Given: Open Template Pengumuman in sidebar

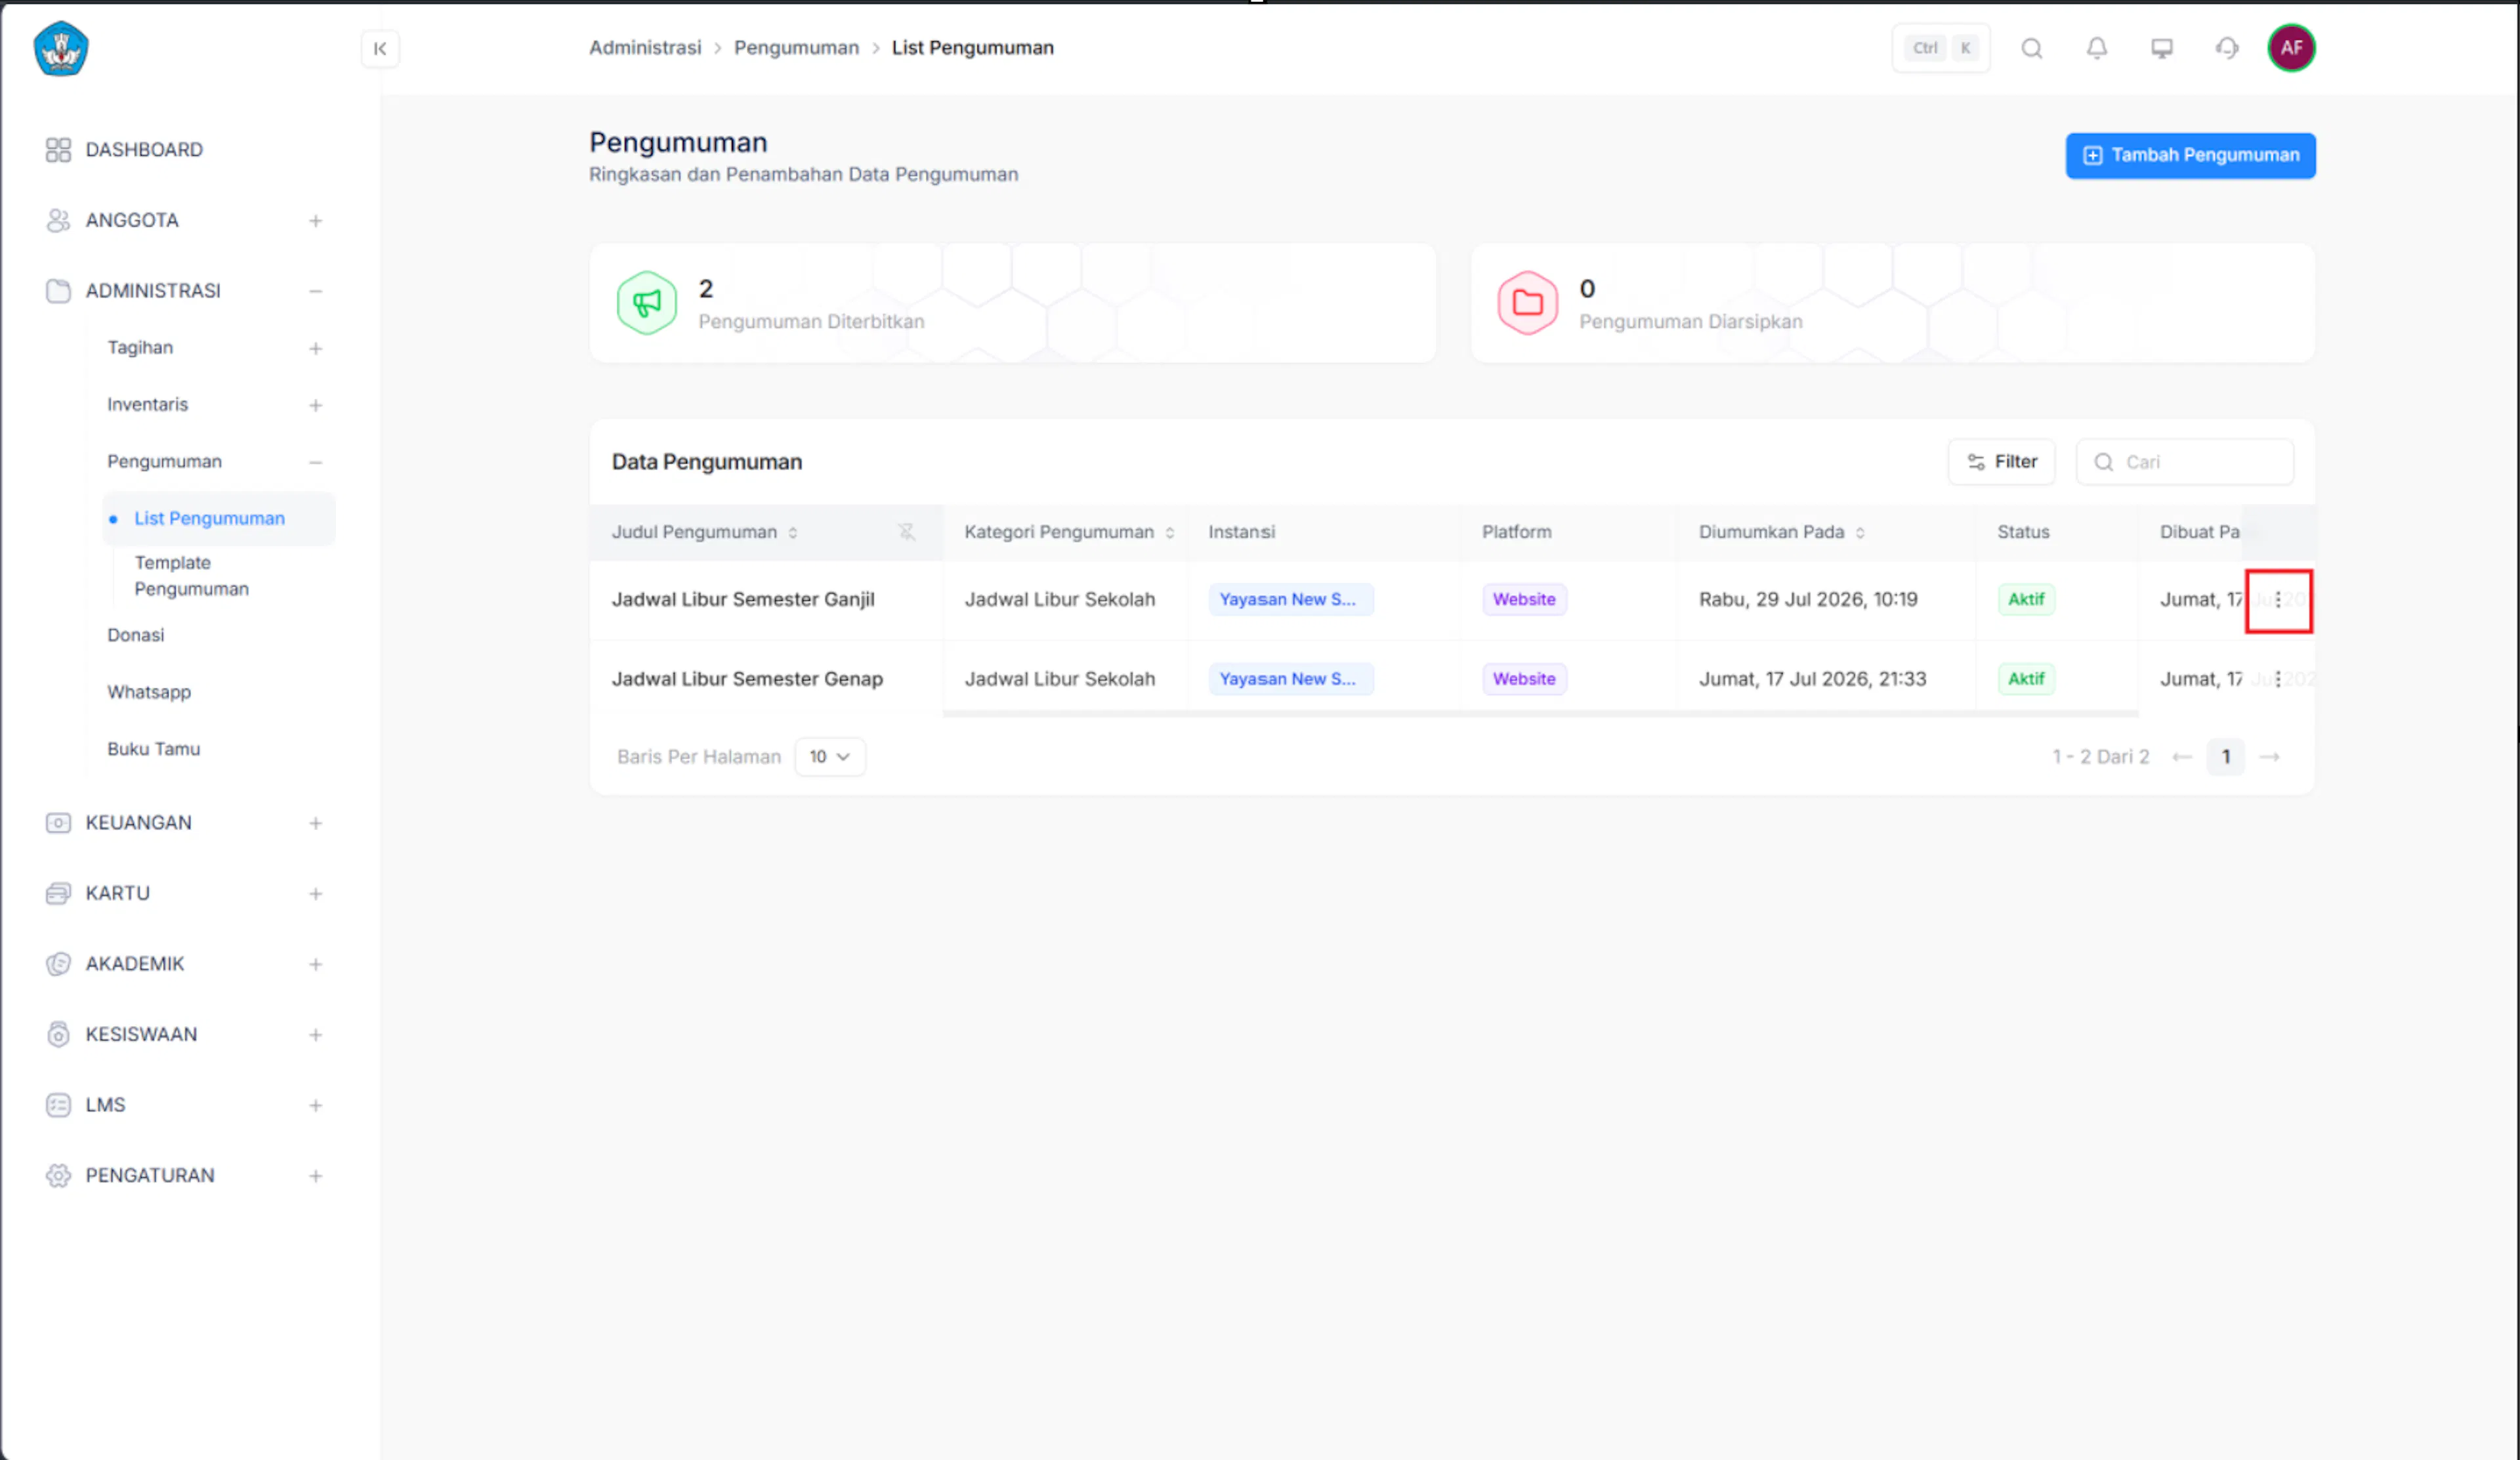Looking at the screenshot, I should (x=191, y=576).
